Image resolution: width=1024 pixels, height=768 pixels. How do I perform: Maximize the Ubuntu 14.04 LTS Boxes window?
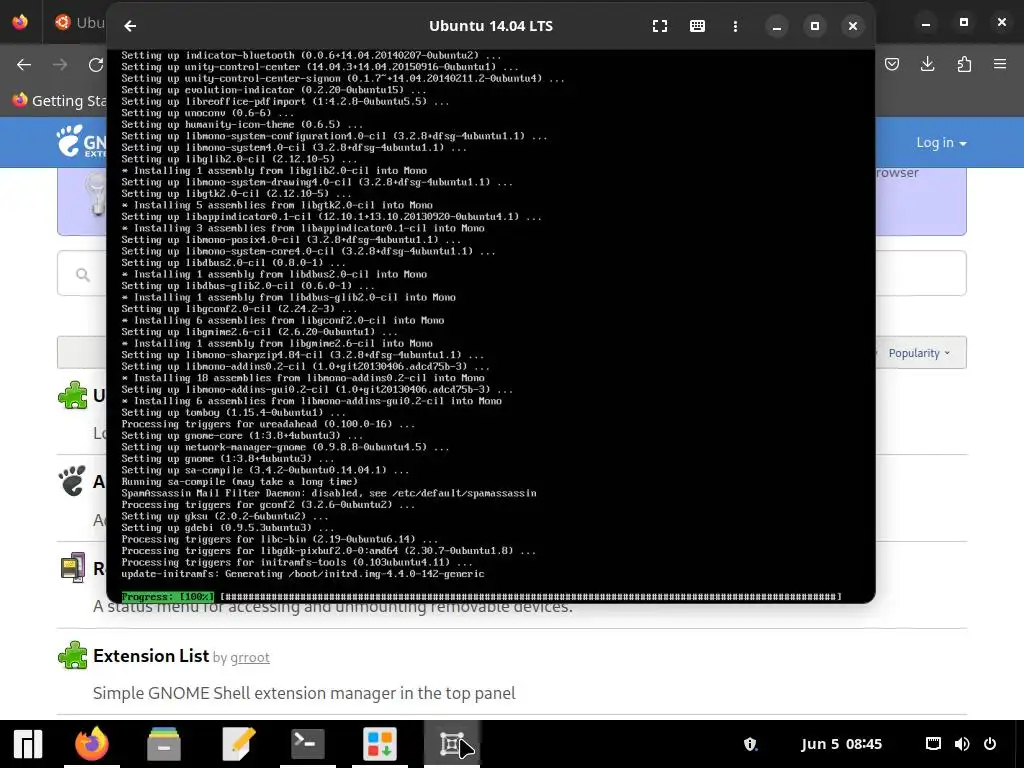point(814,26)
